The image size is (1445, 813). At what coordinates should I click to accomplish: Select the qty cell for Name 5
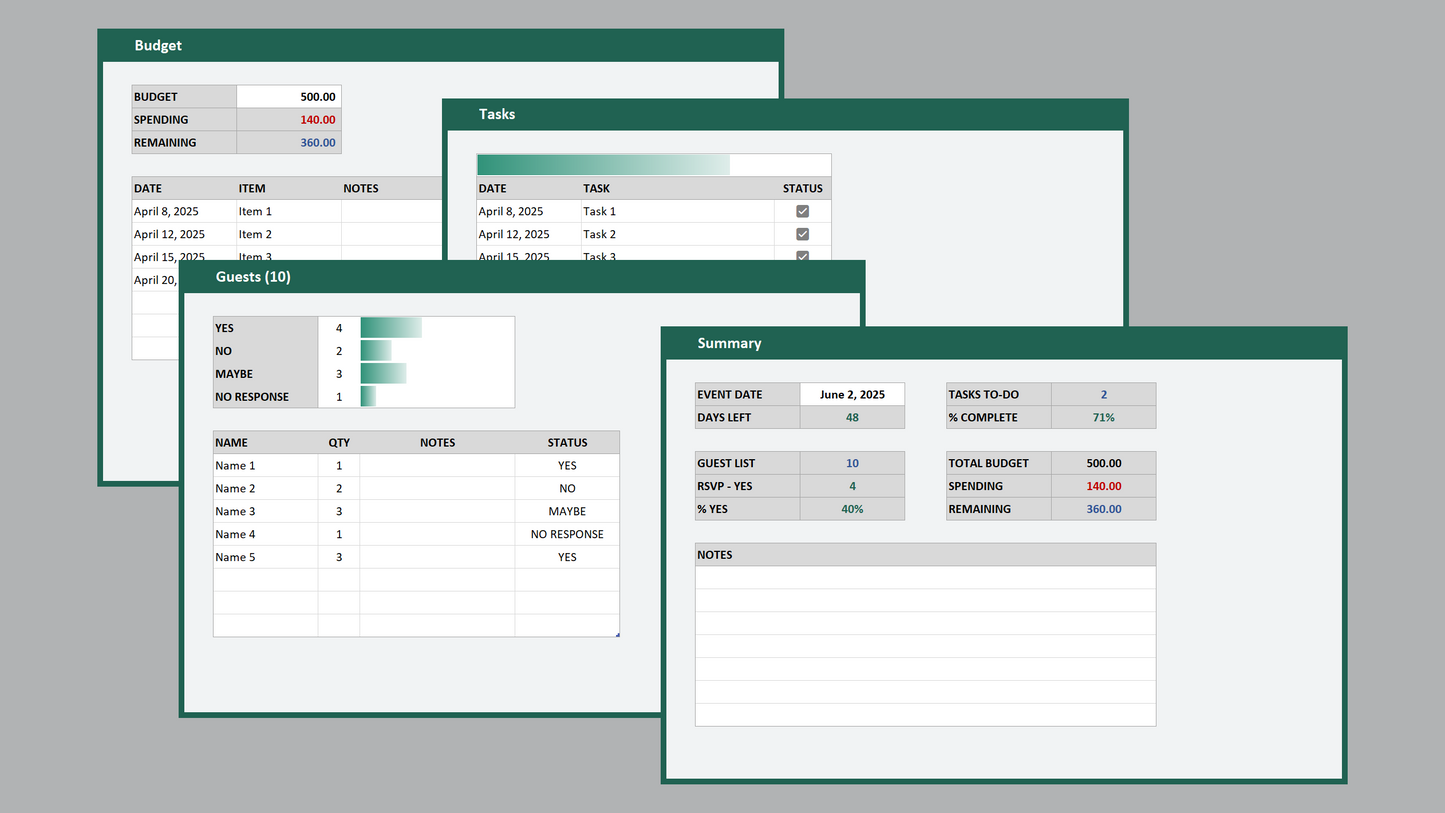[x=339, y=557]
